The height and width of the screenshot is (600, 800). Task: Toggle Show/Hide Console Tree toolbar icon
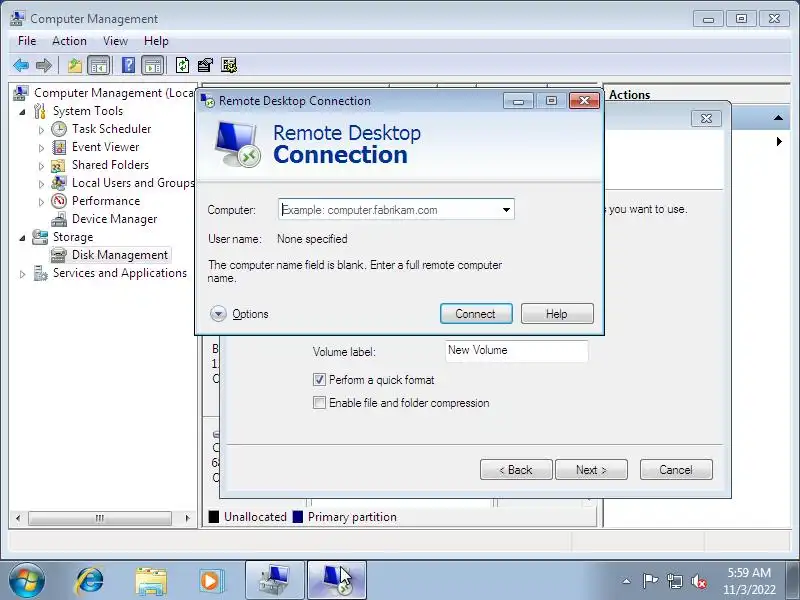(x=99, y=65)
